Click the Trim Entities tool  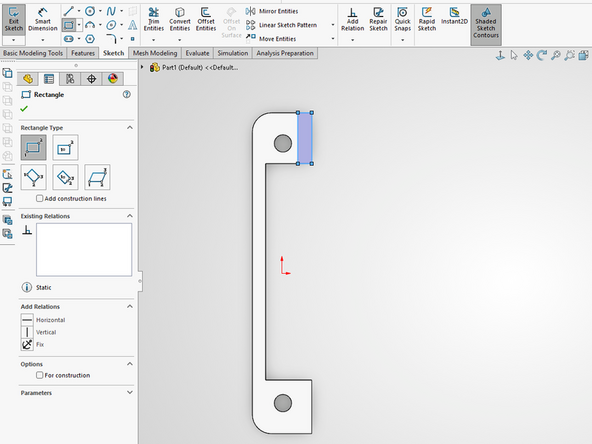coord(154,20)
